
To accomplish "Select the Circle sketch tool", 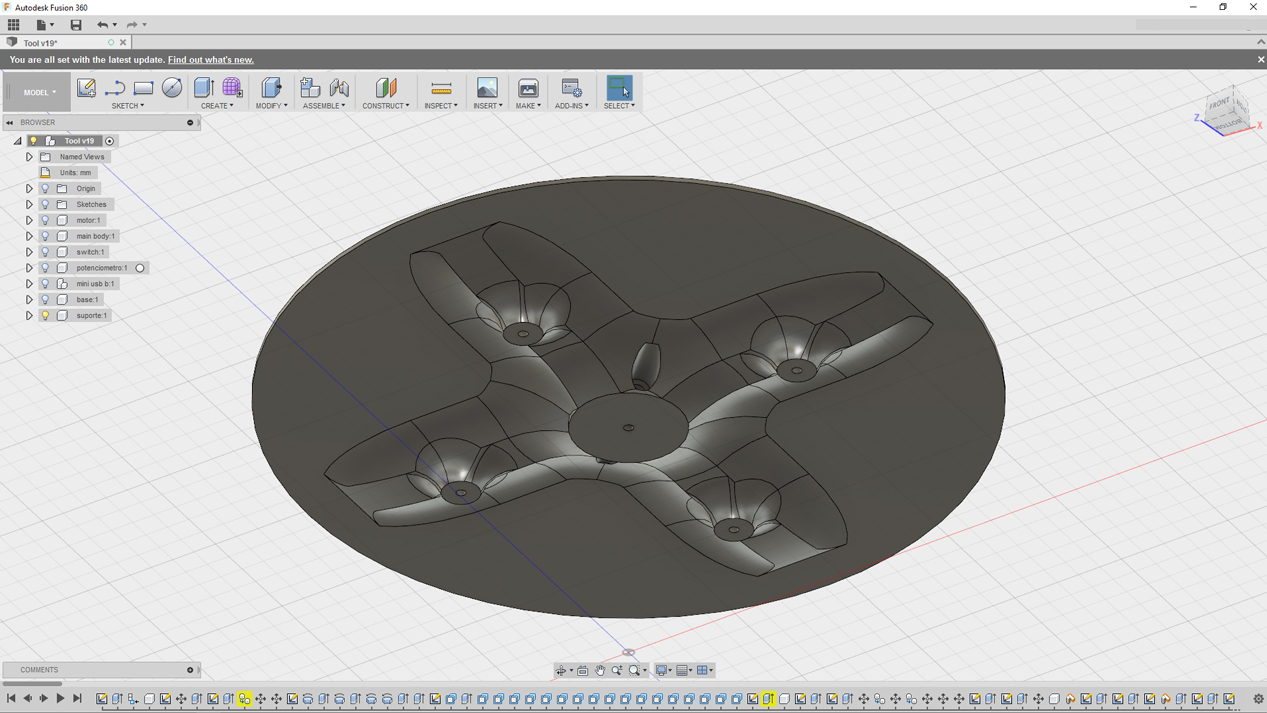I will click(172, 88).
